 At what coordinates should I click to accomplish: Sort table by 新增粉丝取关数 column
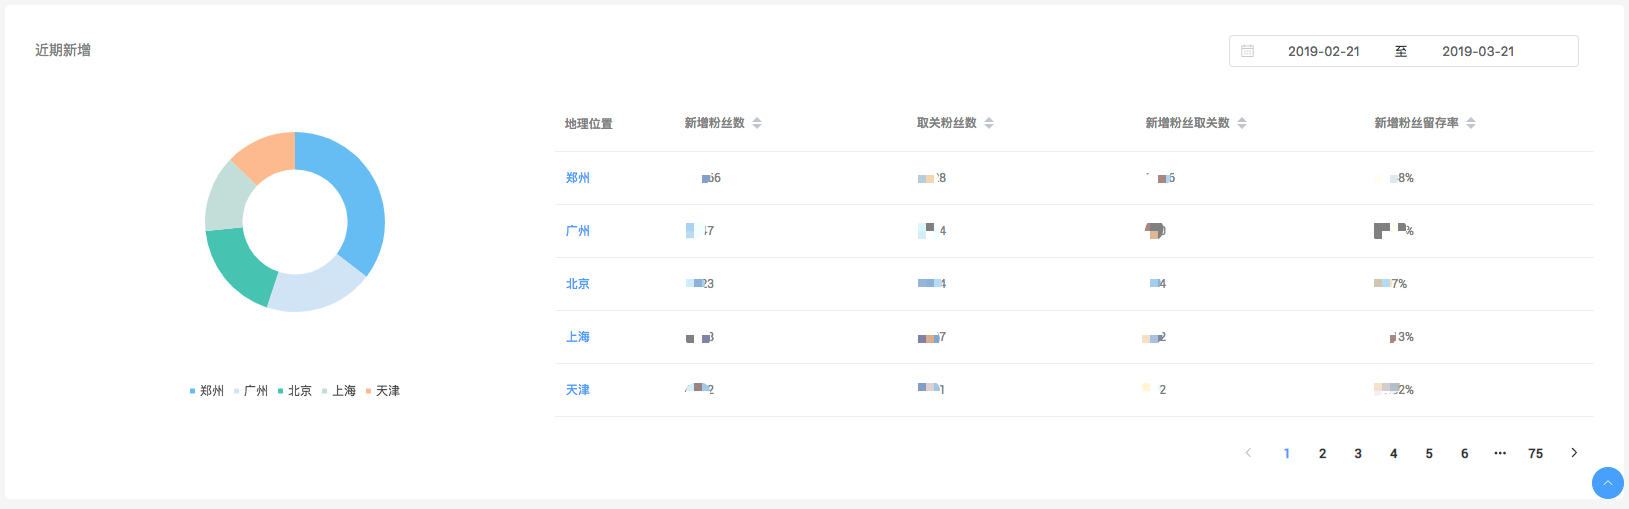[x=1242, y=123]
